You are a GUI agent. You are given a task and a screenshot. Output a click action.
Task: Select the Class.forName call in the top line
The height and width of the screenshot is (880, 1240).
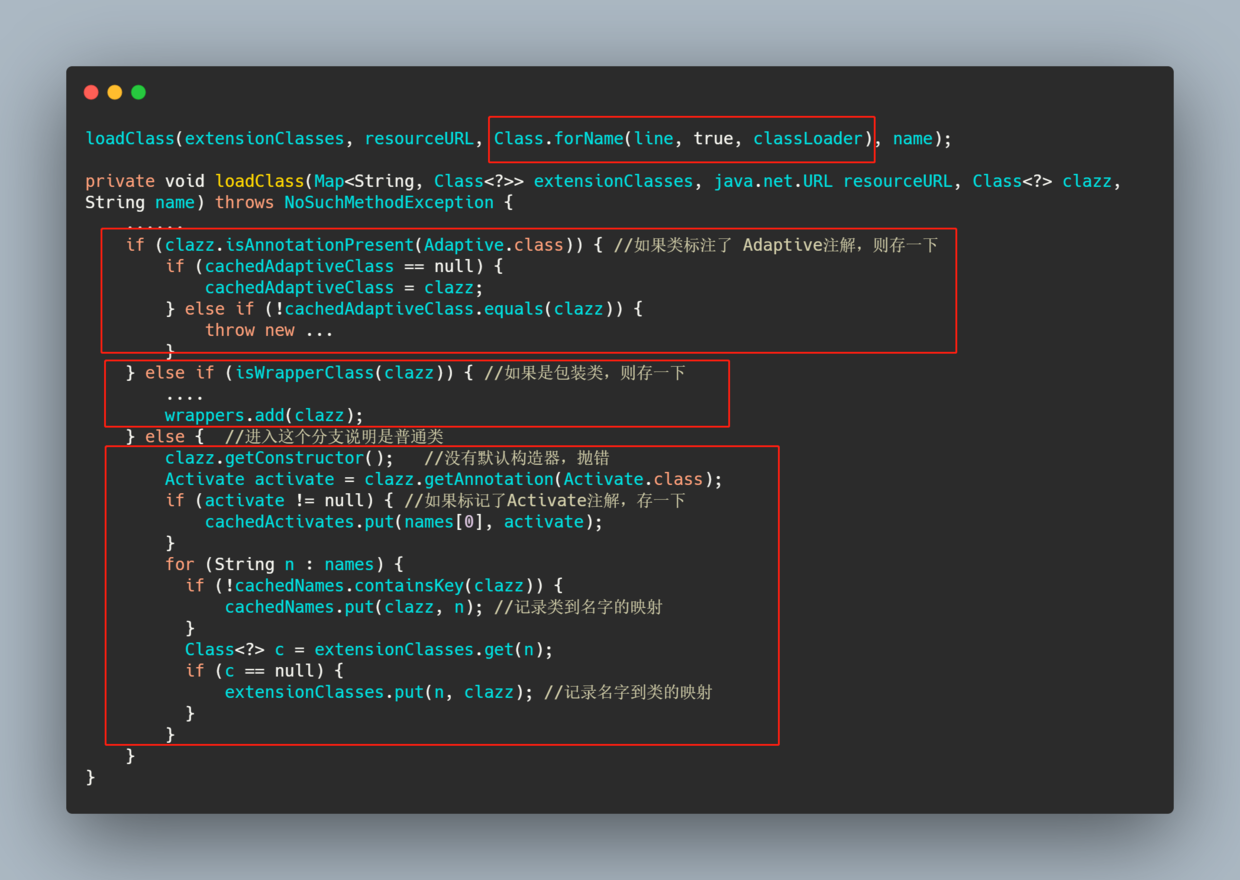click(x=680, y=138)
